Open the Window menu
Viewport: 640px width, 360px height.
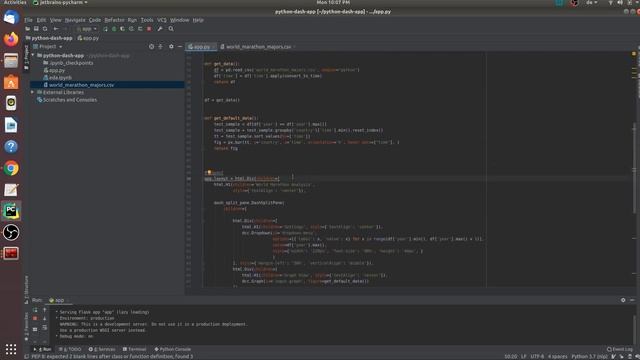coord(179,20)
